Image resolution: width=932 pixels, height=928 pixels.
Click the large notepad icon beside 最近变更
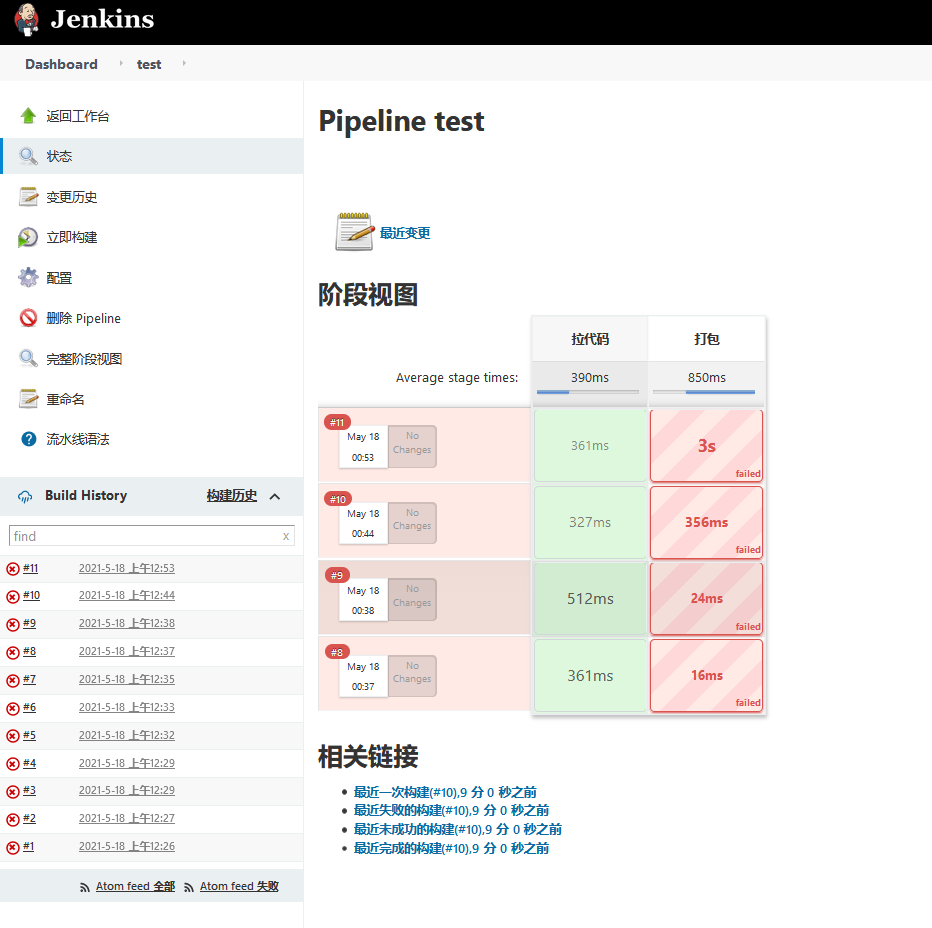355,231
